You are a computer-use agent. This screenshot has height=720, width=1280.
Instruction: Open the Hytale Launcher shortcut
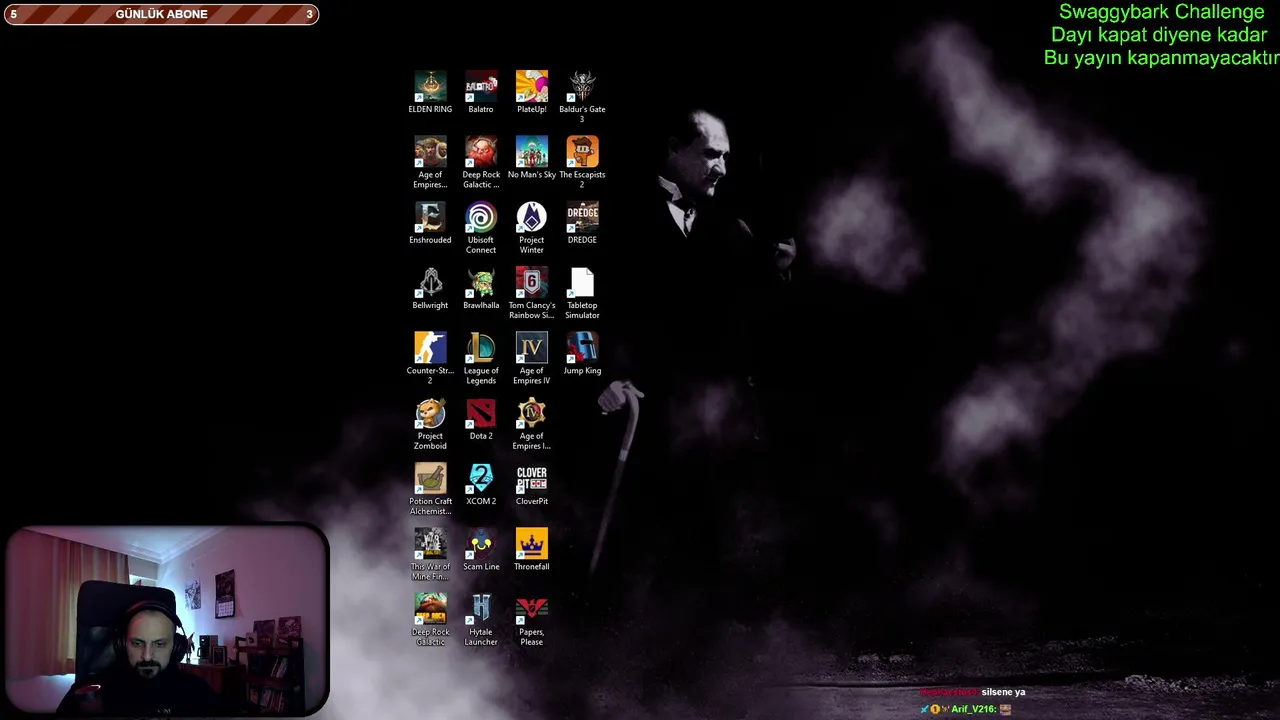click(481, 609)
